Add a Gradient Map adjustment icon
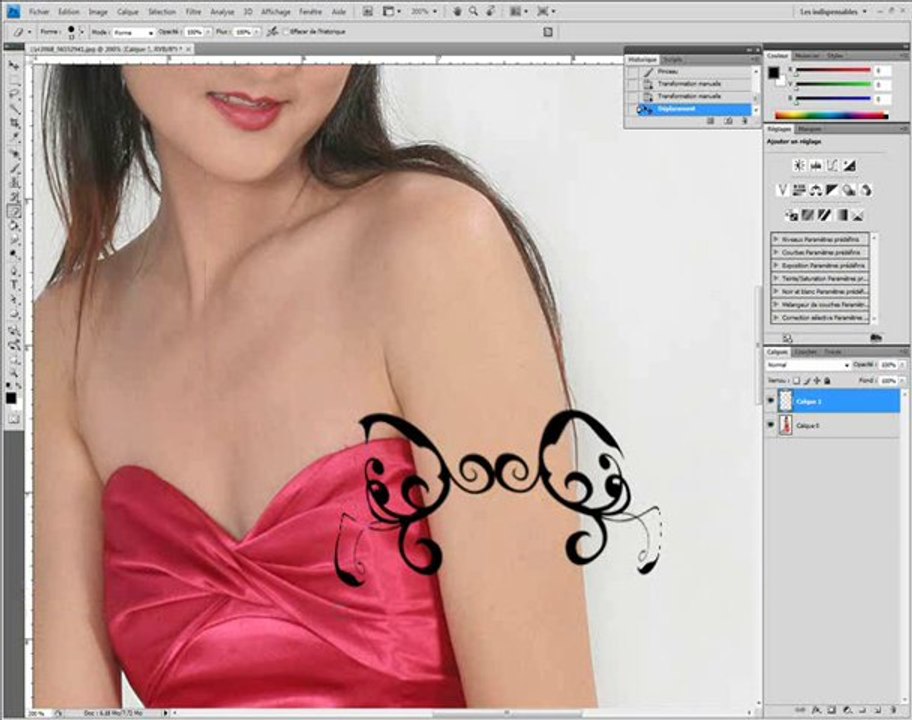 click(841, 215)
